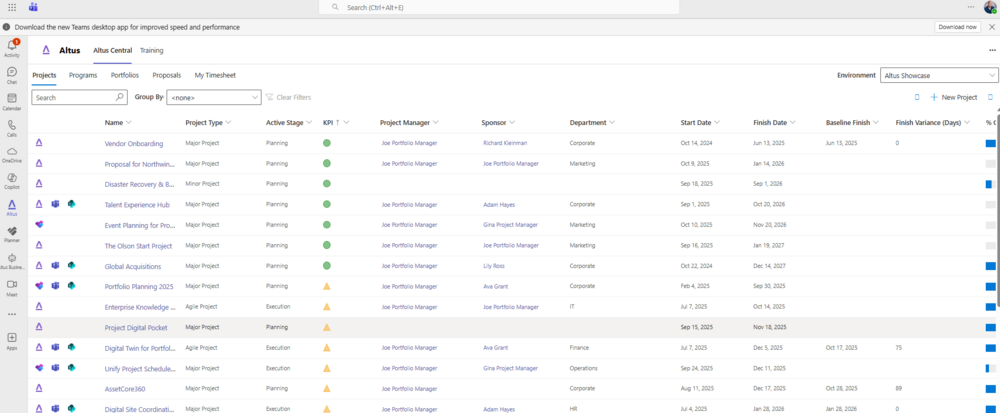Screen dimensions: 1000x413
Task: Switch to the Portfolios tab
Action: tap(125, 75)
